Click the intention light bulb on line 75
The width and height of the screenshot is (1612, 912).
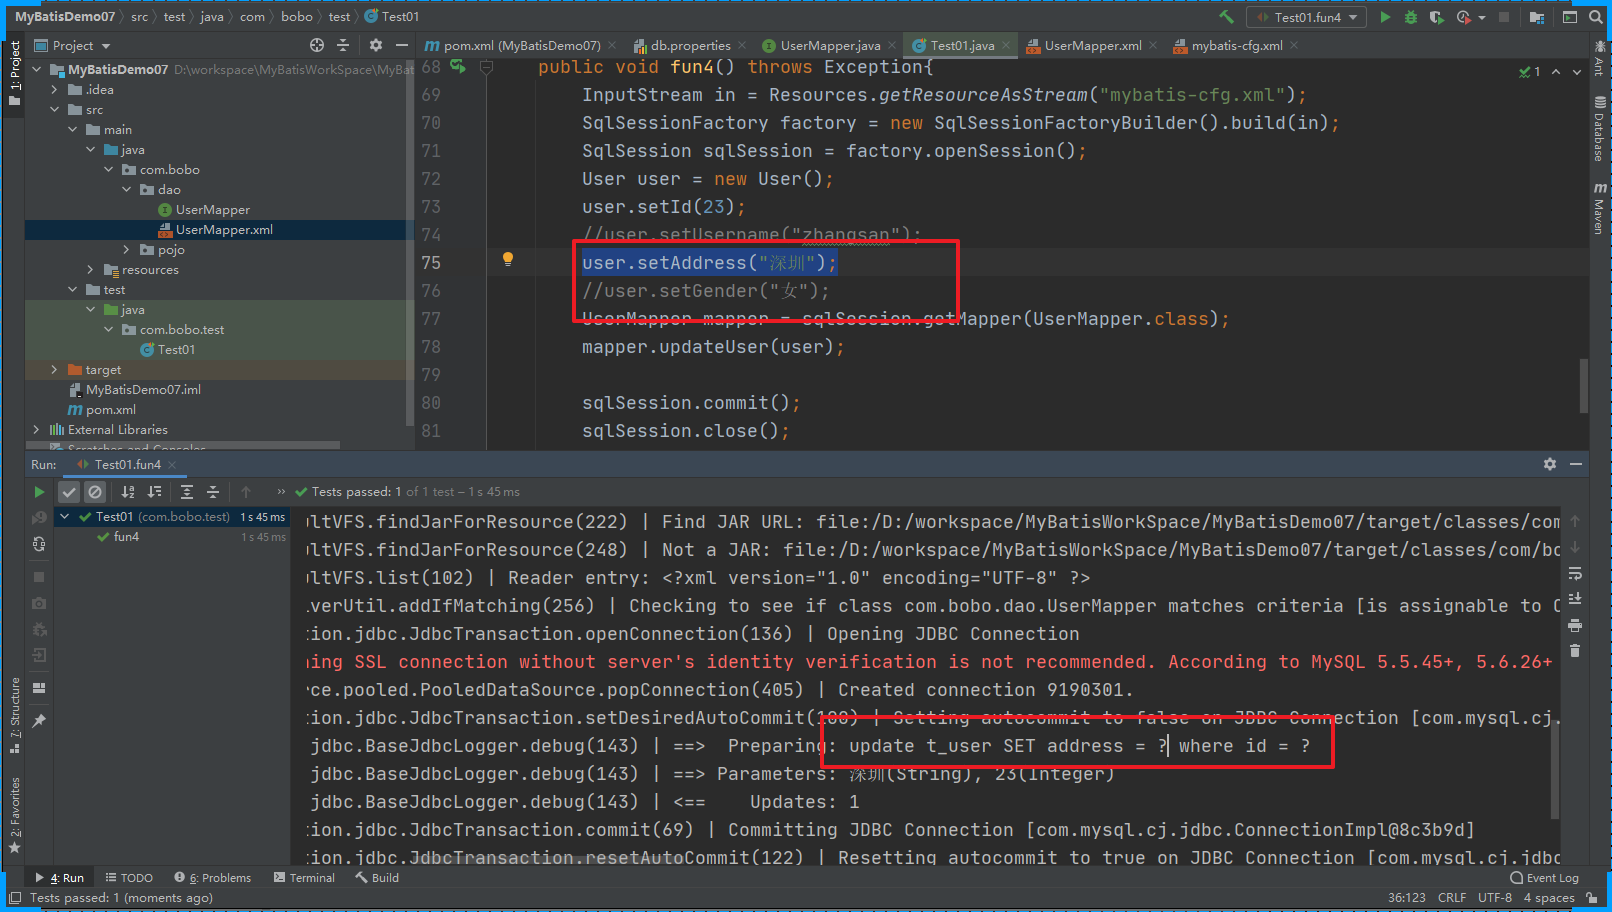pos(508,259)
